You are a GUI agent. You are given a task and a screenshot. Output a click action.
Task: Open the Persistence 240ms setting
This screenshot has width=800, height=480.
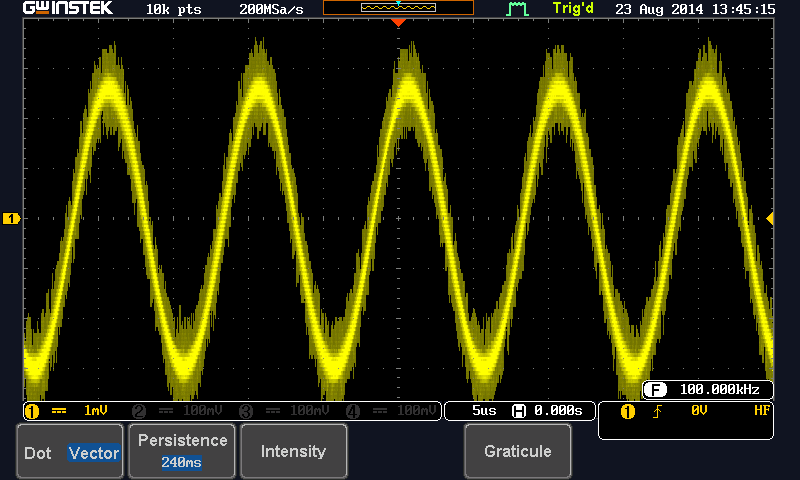(x=182, y=451)
